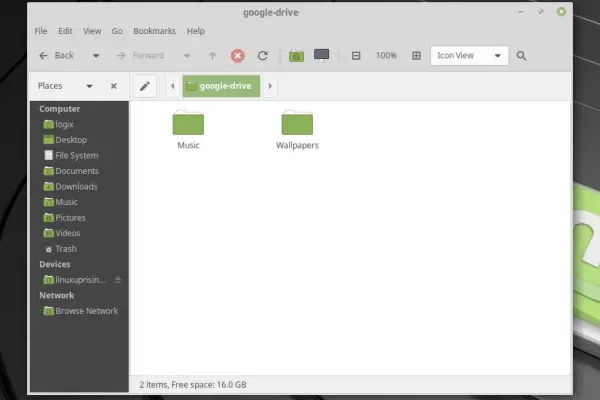
Task: Close the Places sidebar
Action: point(114,86)
